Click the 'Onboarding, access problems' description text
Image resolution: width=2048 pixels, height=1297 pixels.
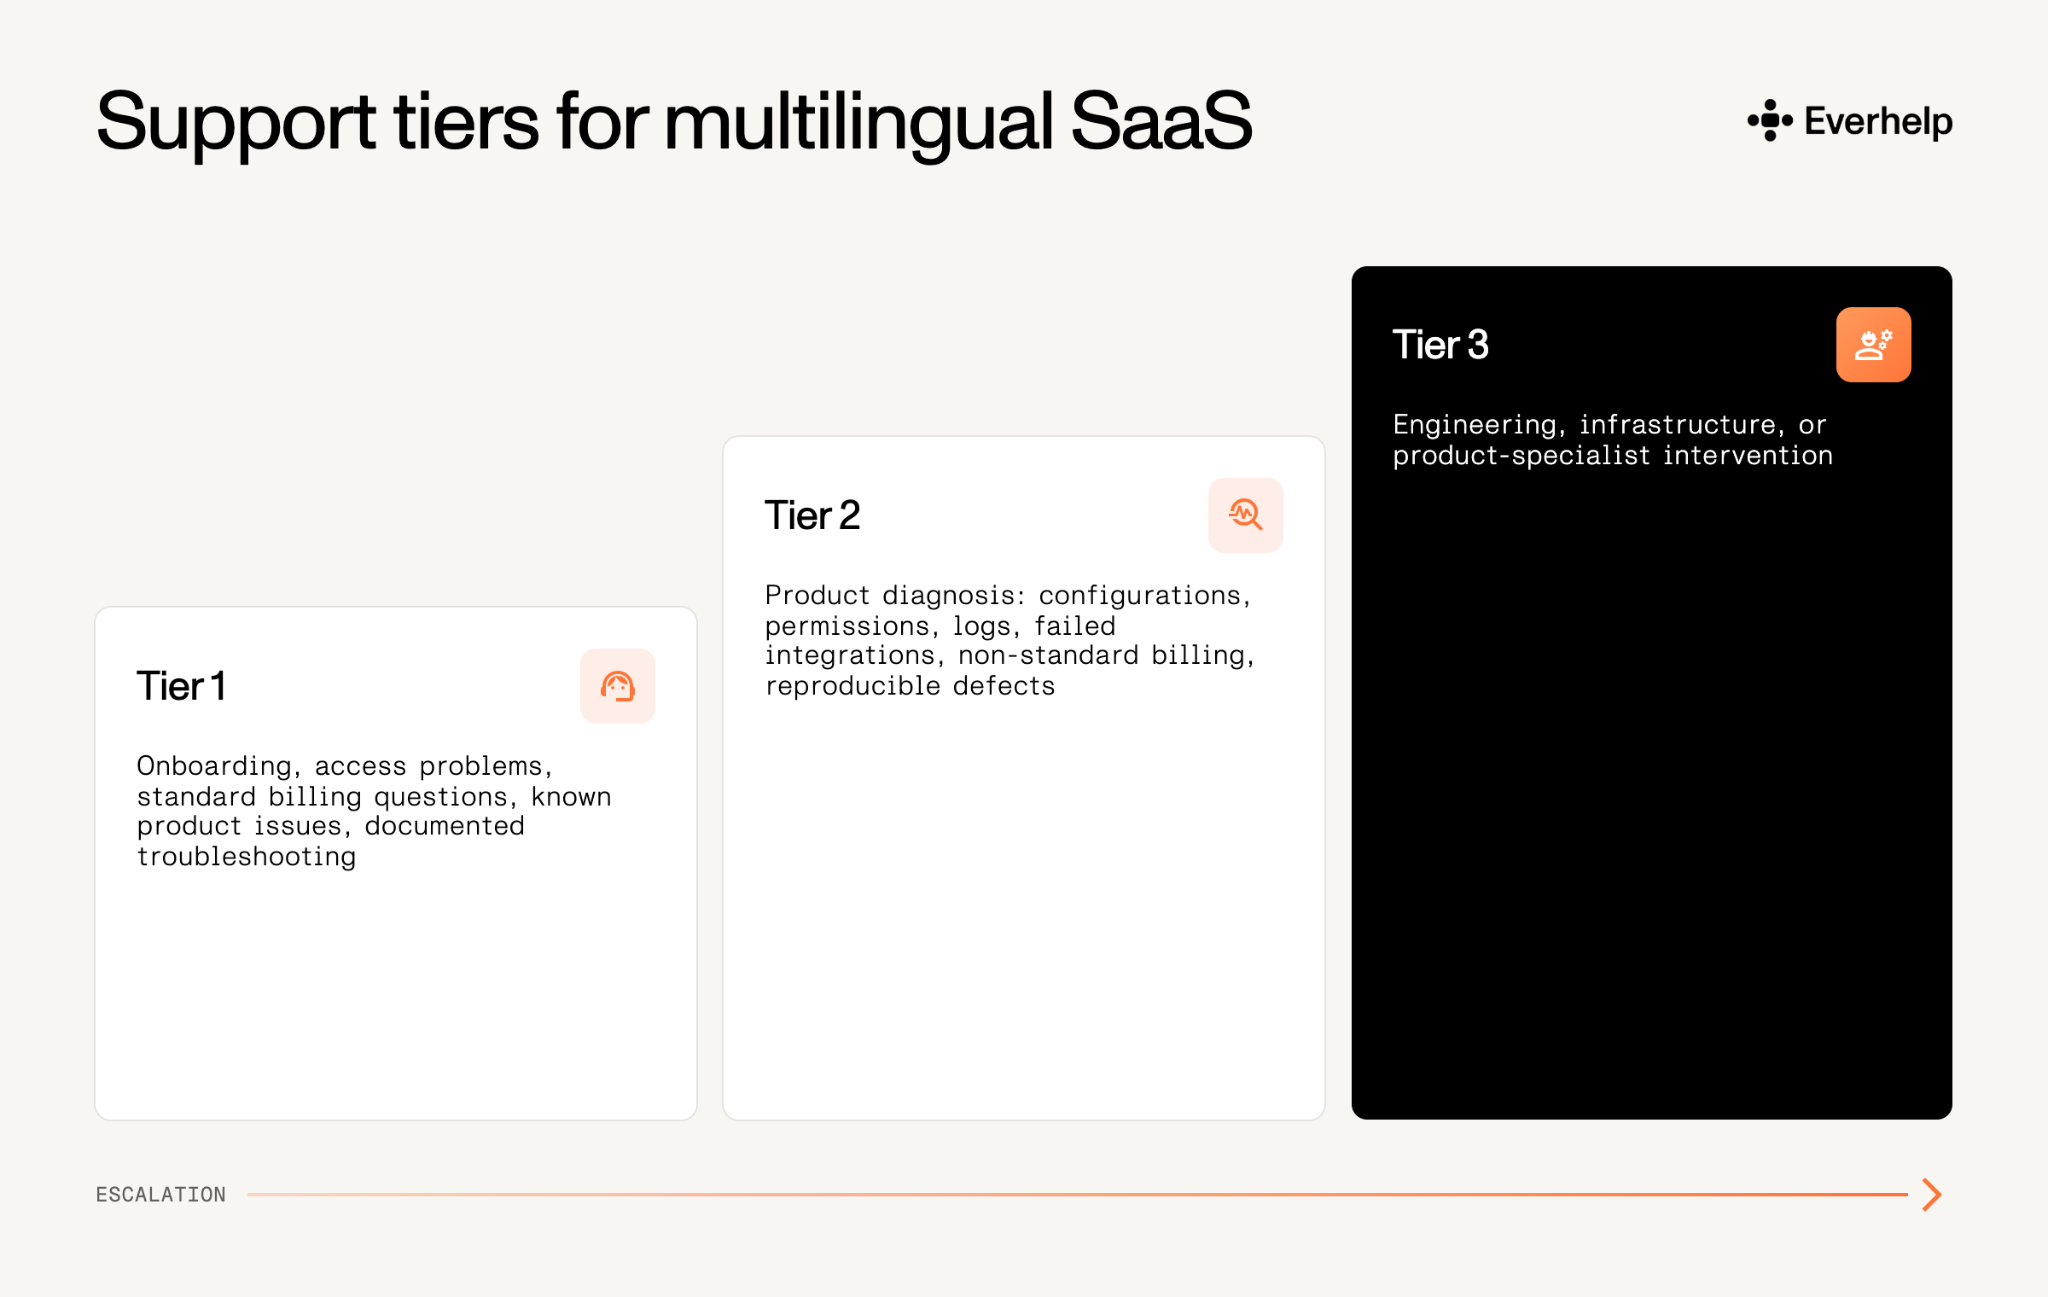pos(374,811)
